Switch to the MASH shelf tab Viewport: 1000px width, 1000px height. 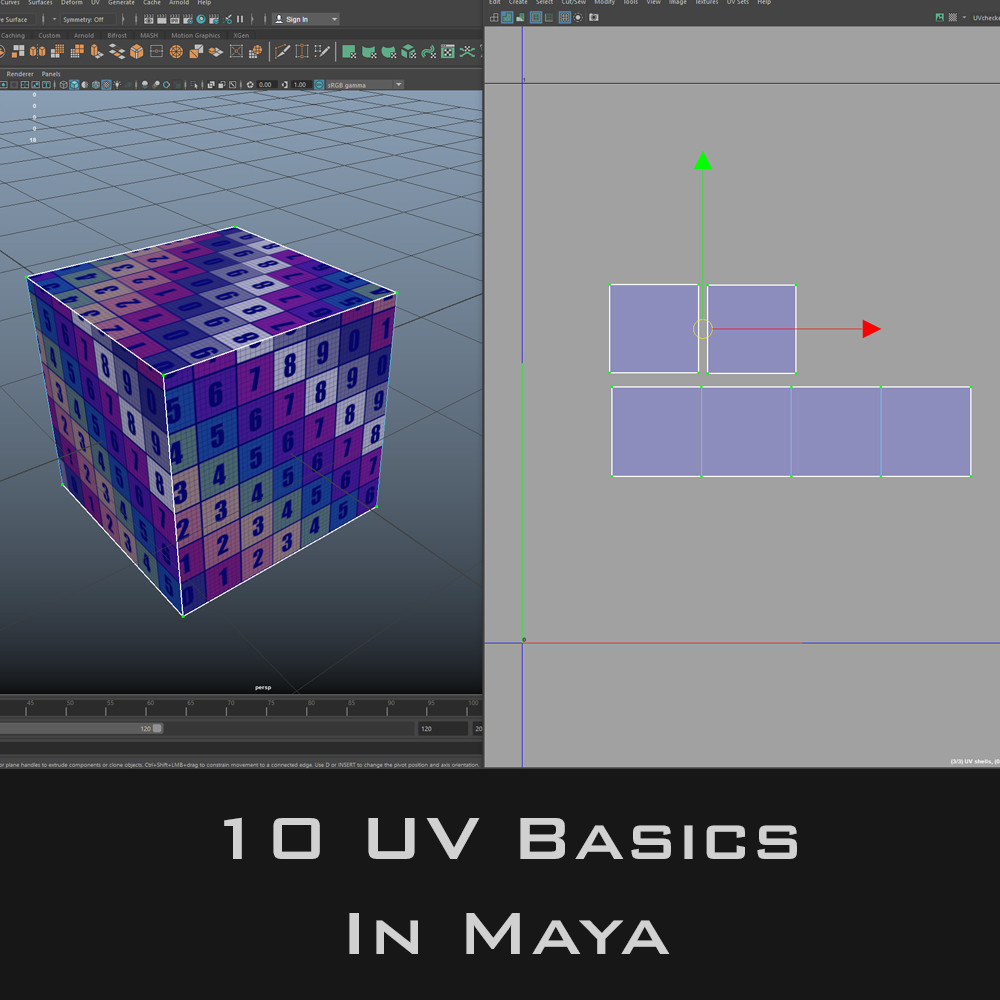149,36
